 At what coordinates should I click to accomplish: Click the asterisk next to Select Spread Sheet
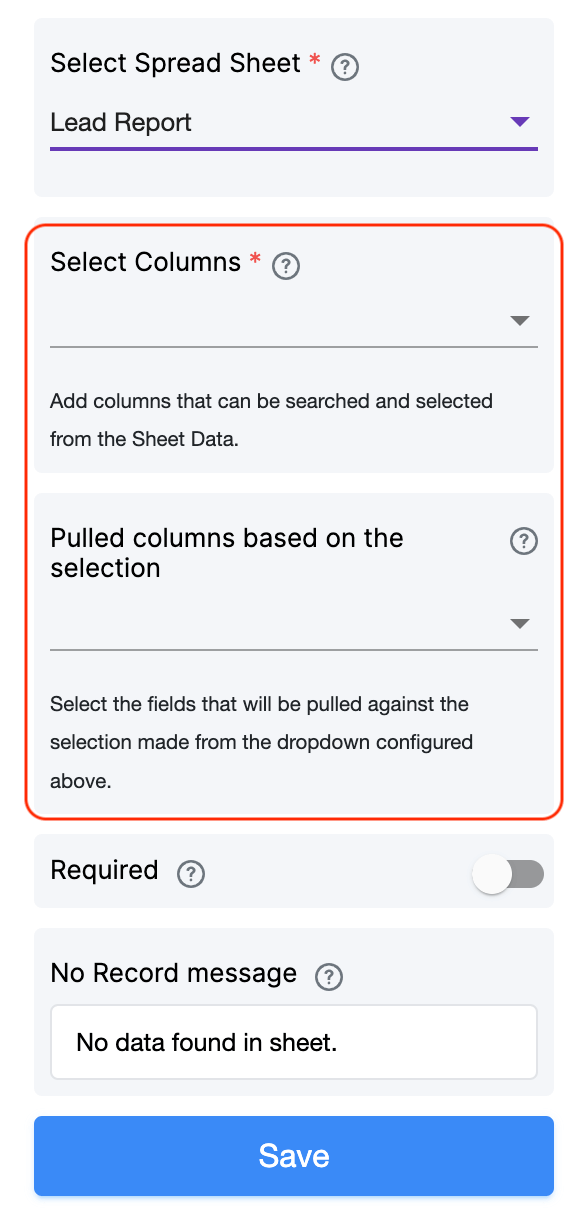314,60
